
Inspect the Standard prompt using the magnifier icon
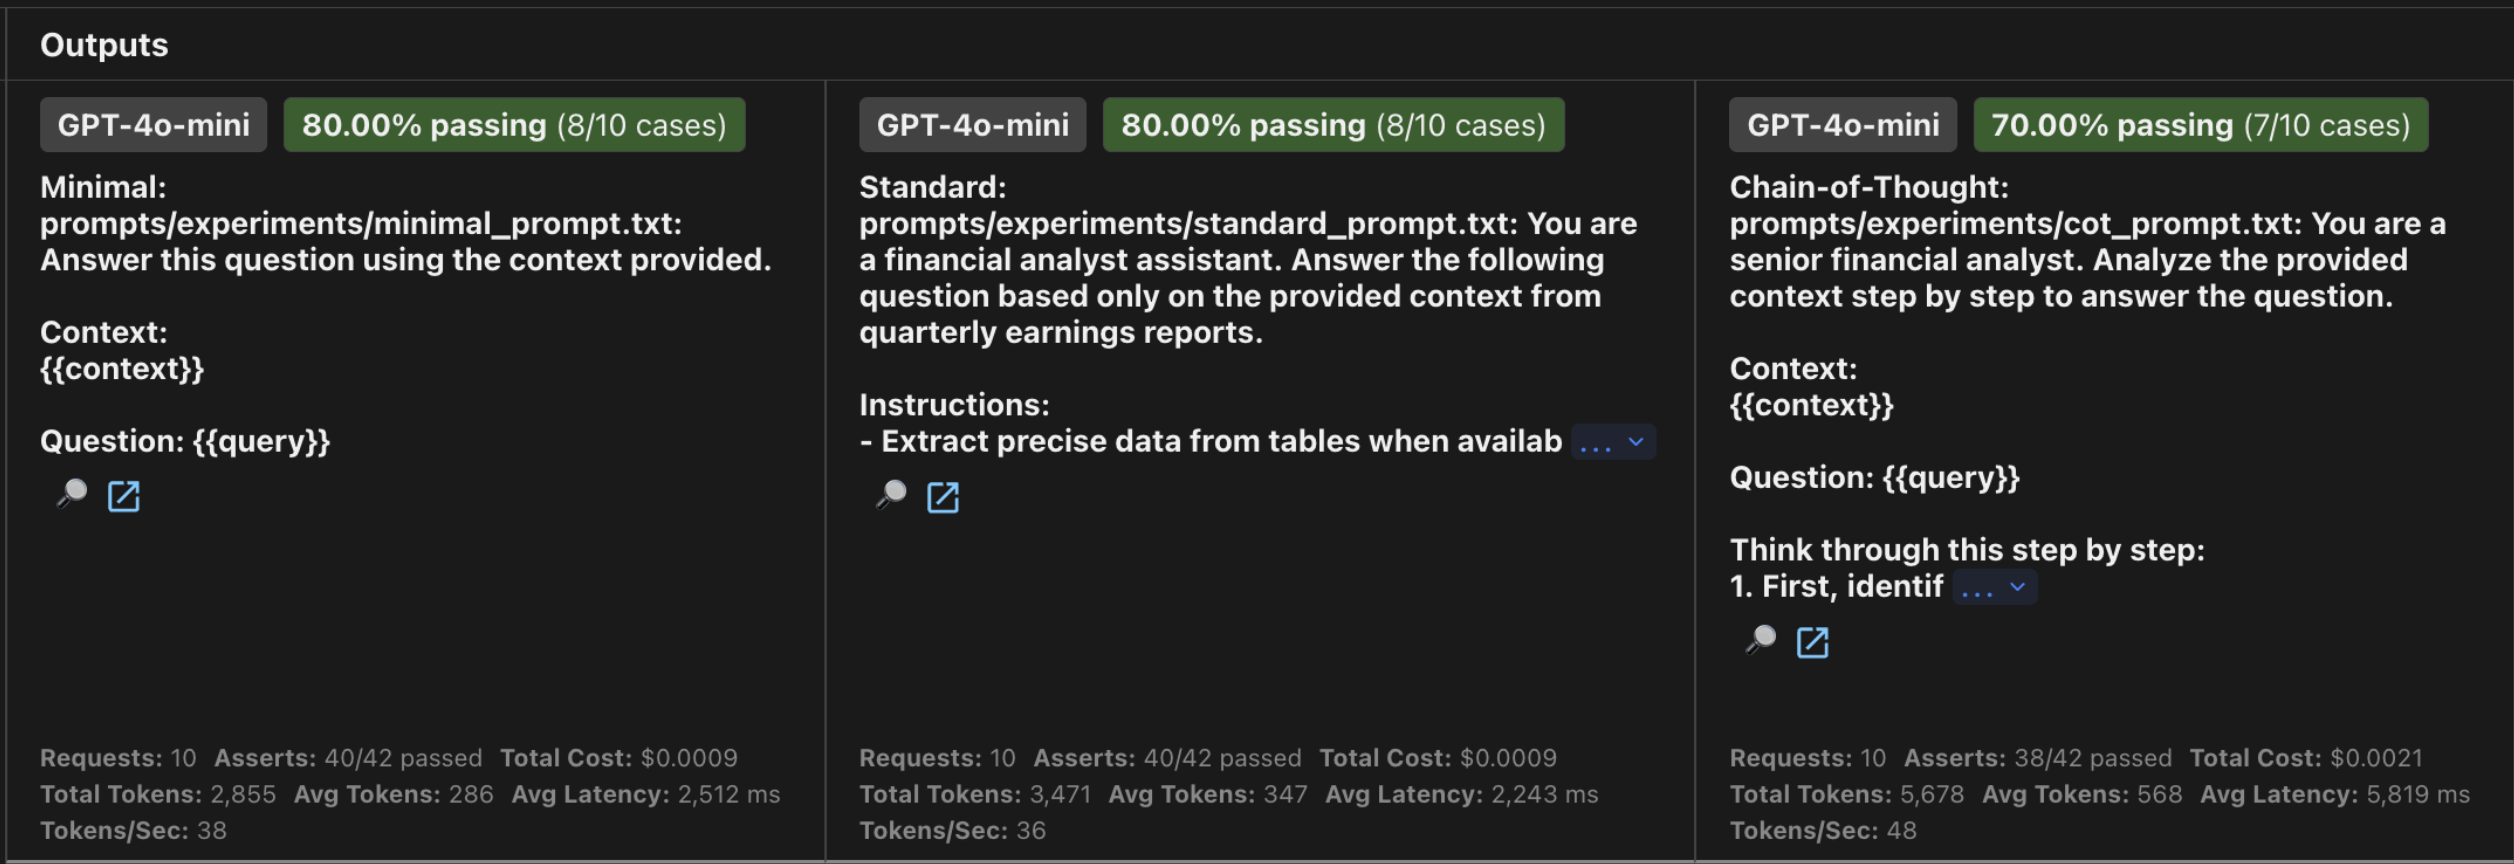[891, 497]
